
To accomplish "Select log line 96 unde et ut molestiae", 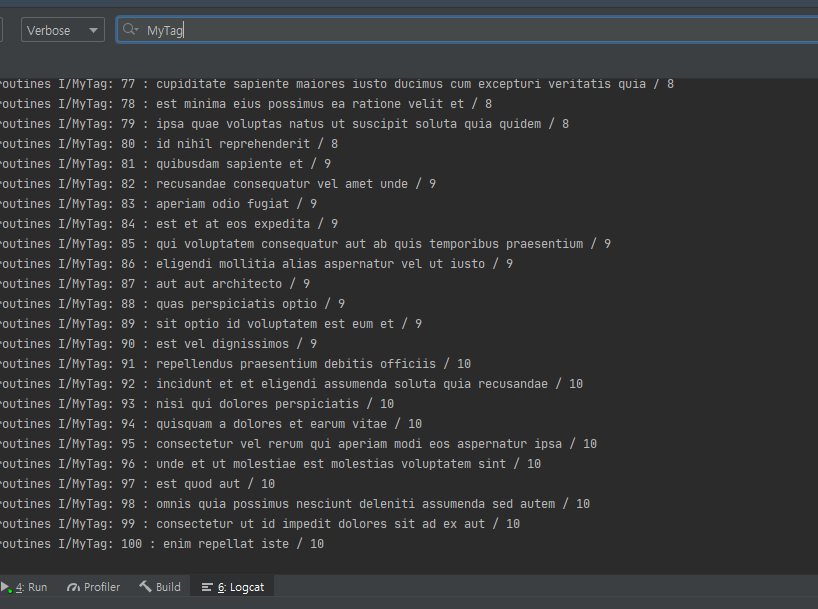I will (x=271, y=464).
